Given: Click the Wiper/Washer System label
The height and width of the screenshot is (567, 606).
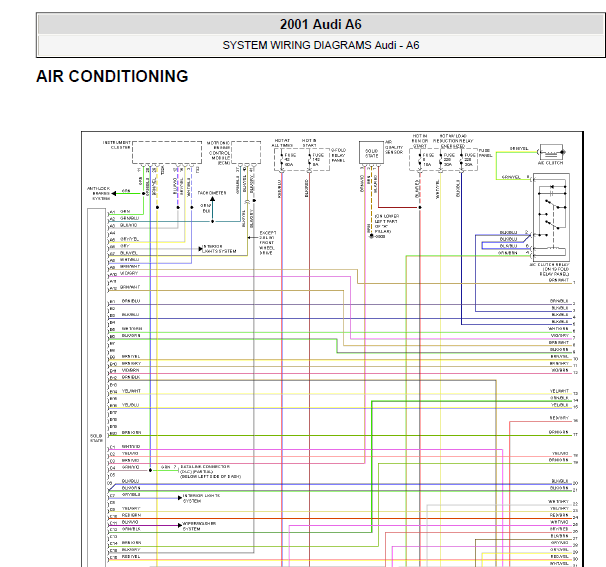Looking at the screenshot, I should 199,526.
